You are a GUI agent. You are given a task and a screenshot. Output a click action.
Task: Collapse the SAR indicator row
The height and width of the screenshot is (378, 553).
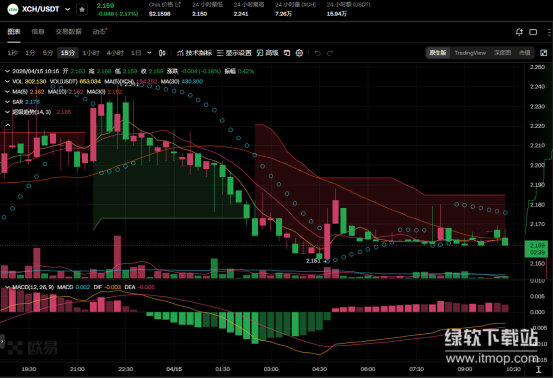coord(7,102)
